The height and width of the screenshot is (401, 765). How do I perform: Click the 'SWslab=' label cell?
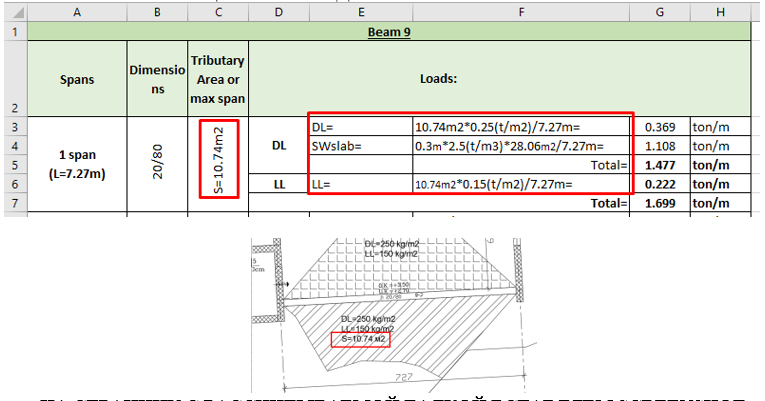pyautogui.click(x=360, y=146)
